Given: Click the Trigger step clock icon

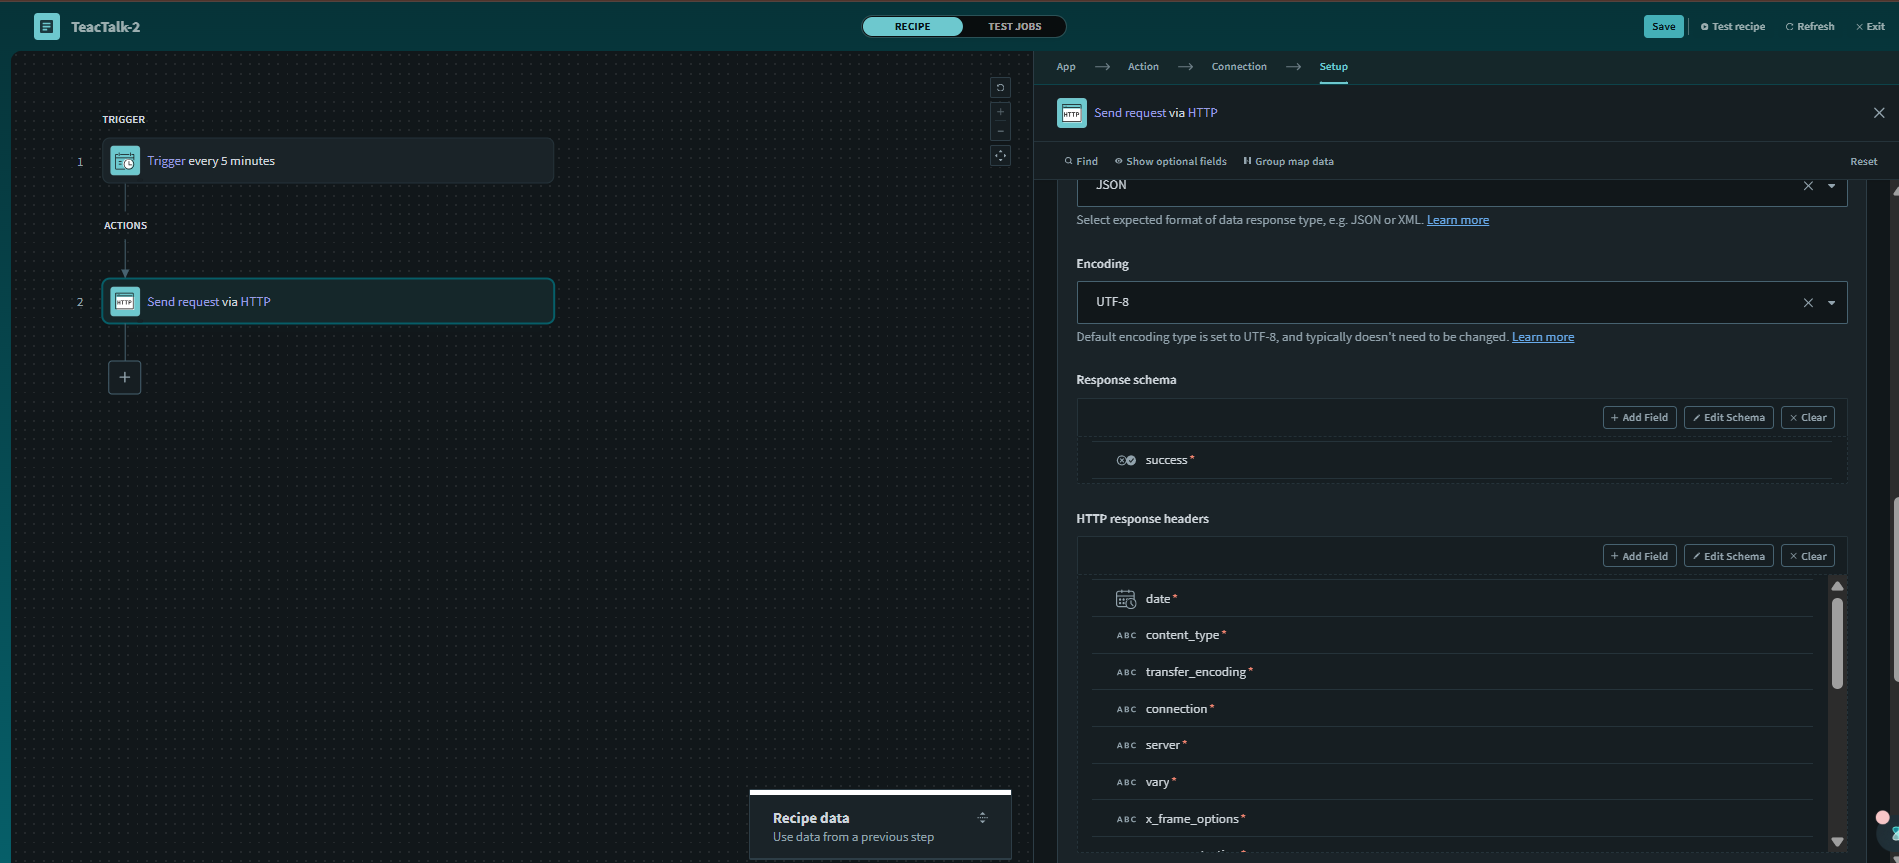Looking at the screenshot, I should pos(125,161).
